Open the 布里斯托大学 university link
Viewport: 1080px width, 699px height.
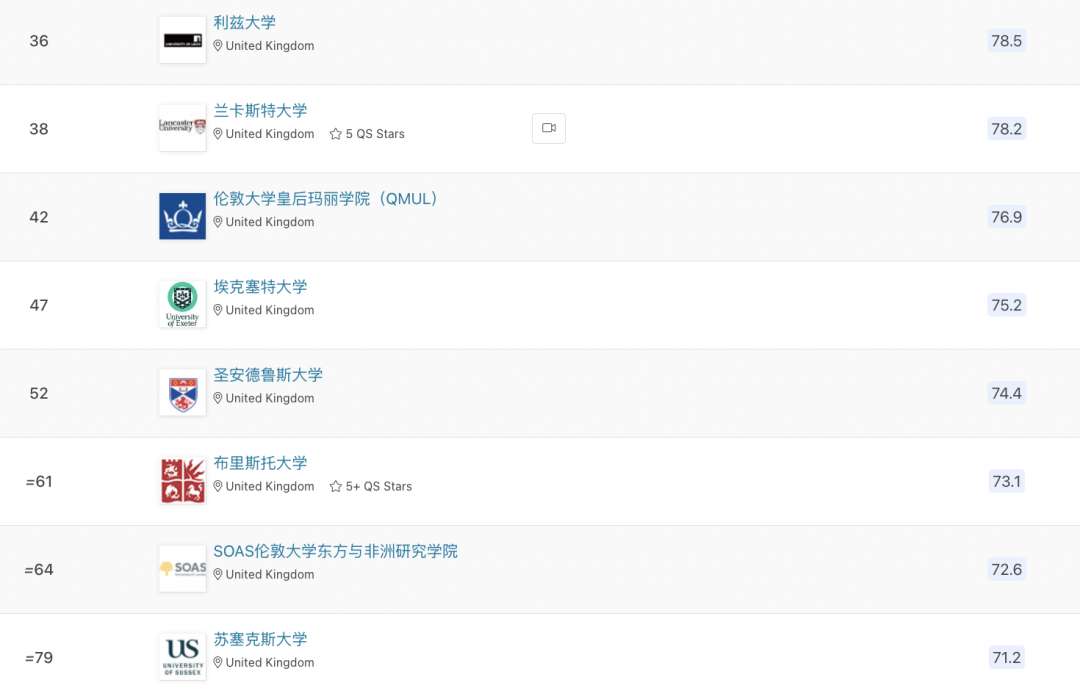(x=260, y=463)
